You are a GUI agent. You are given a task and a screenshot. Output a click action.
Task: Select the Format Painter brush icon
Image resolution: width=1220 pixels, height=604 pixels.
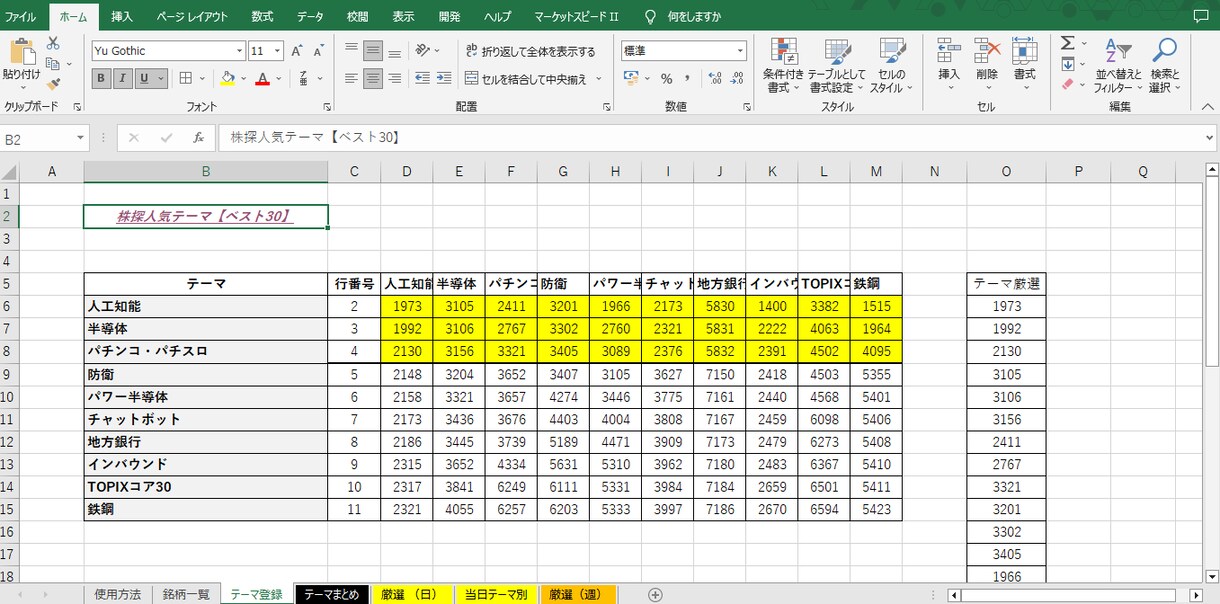pyautogui.click(x=53, y=83)
